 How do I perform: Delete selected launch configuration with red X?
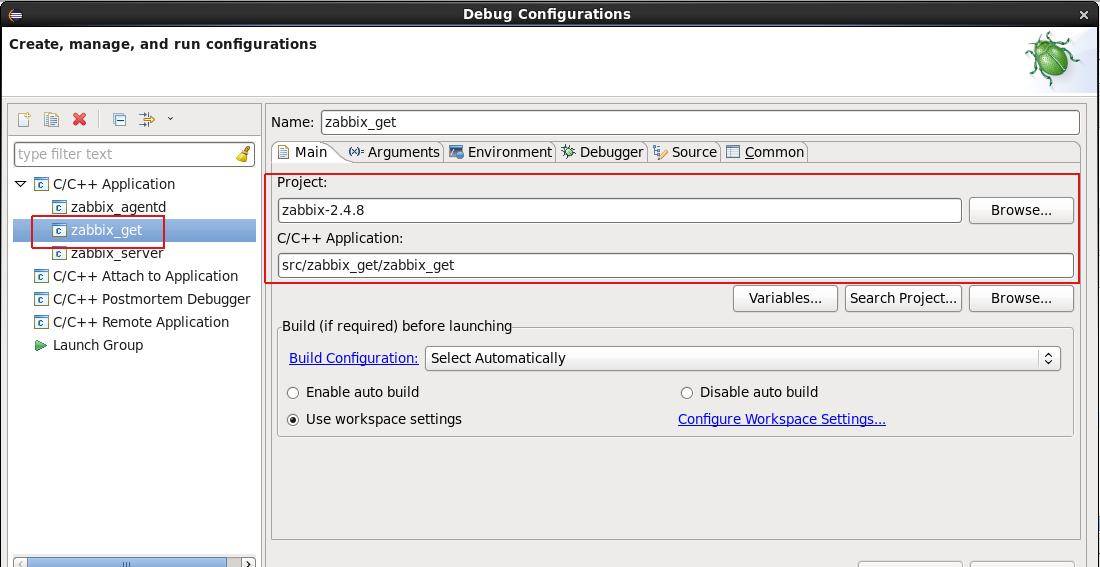(x=80, y=120)
